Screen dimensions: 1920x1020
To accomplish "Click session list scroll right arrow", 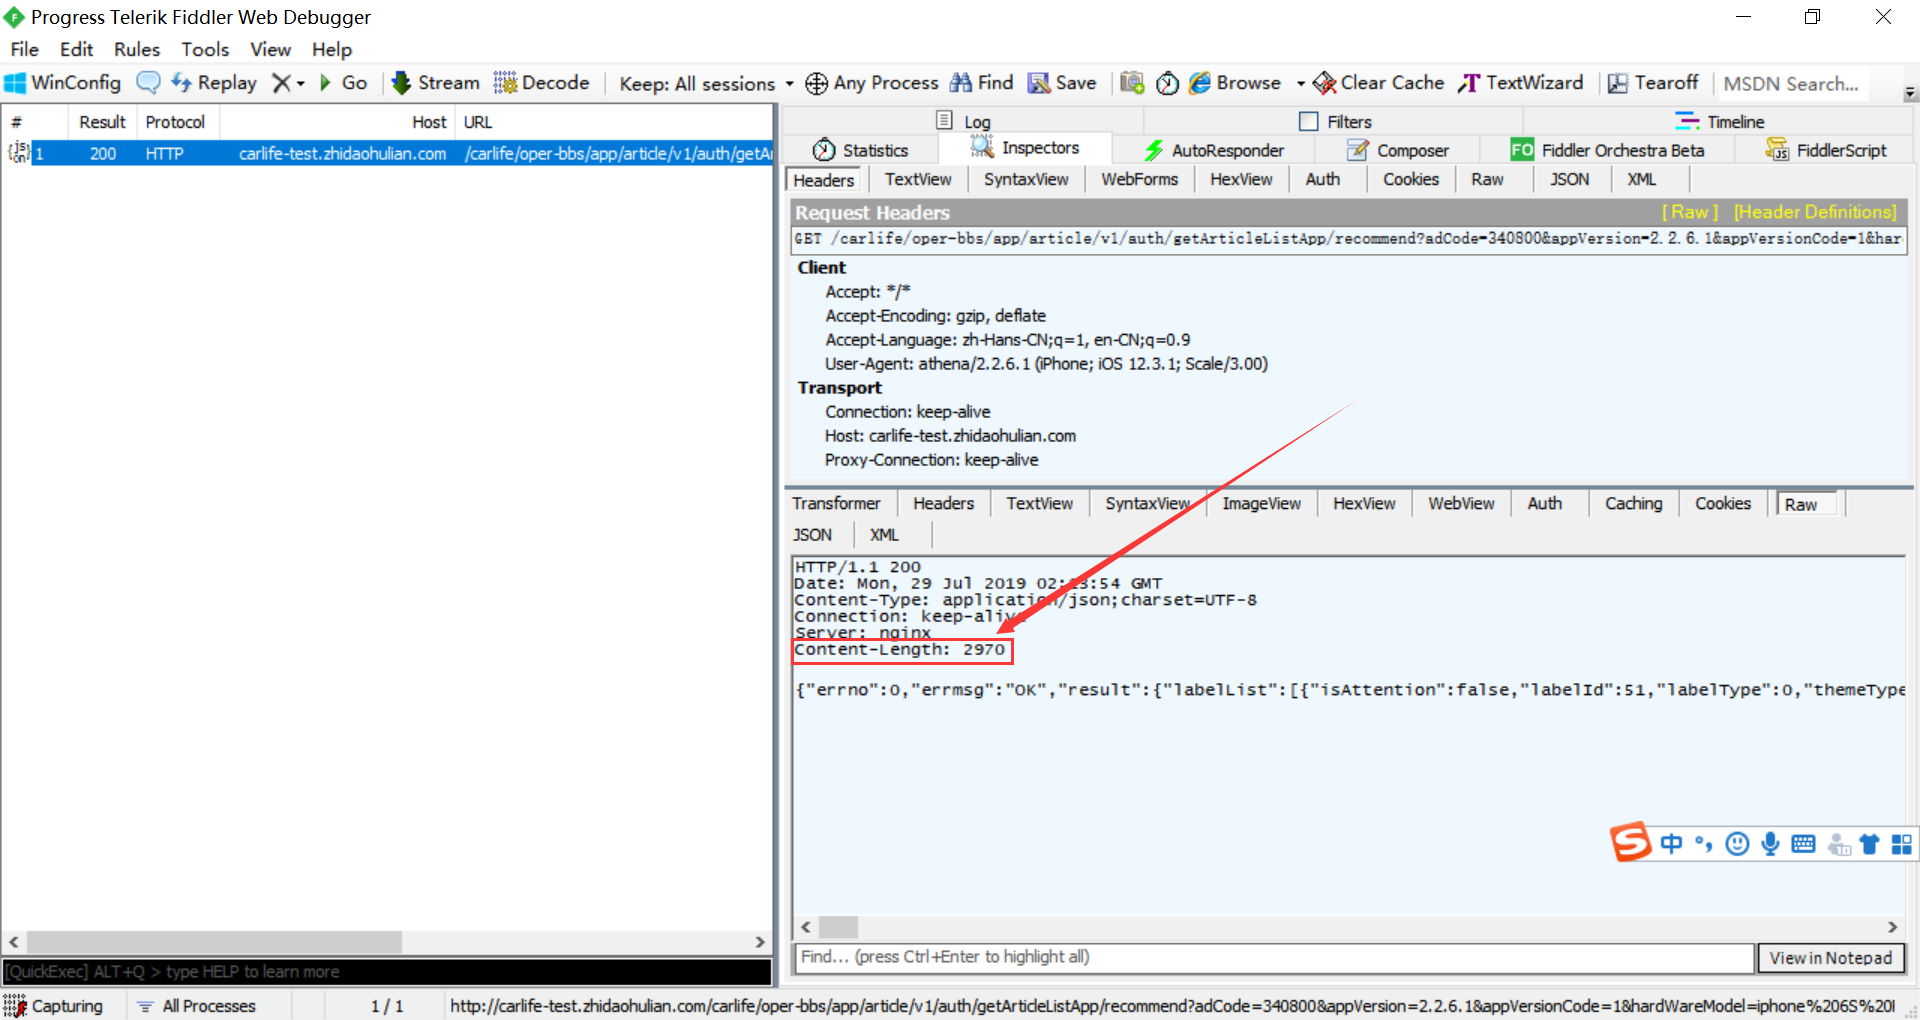I will (760, 942).
